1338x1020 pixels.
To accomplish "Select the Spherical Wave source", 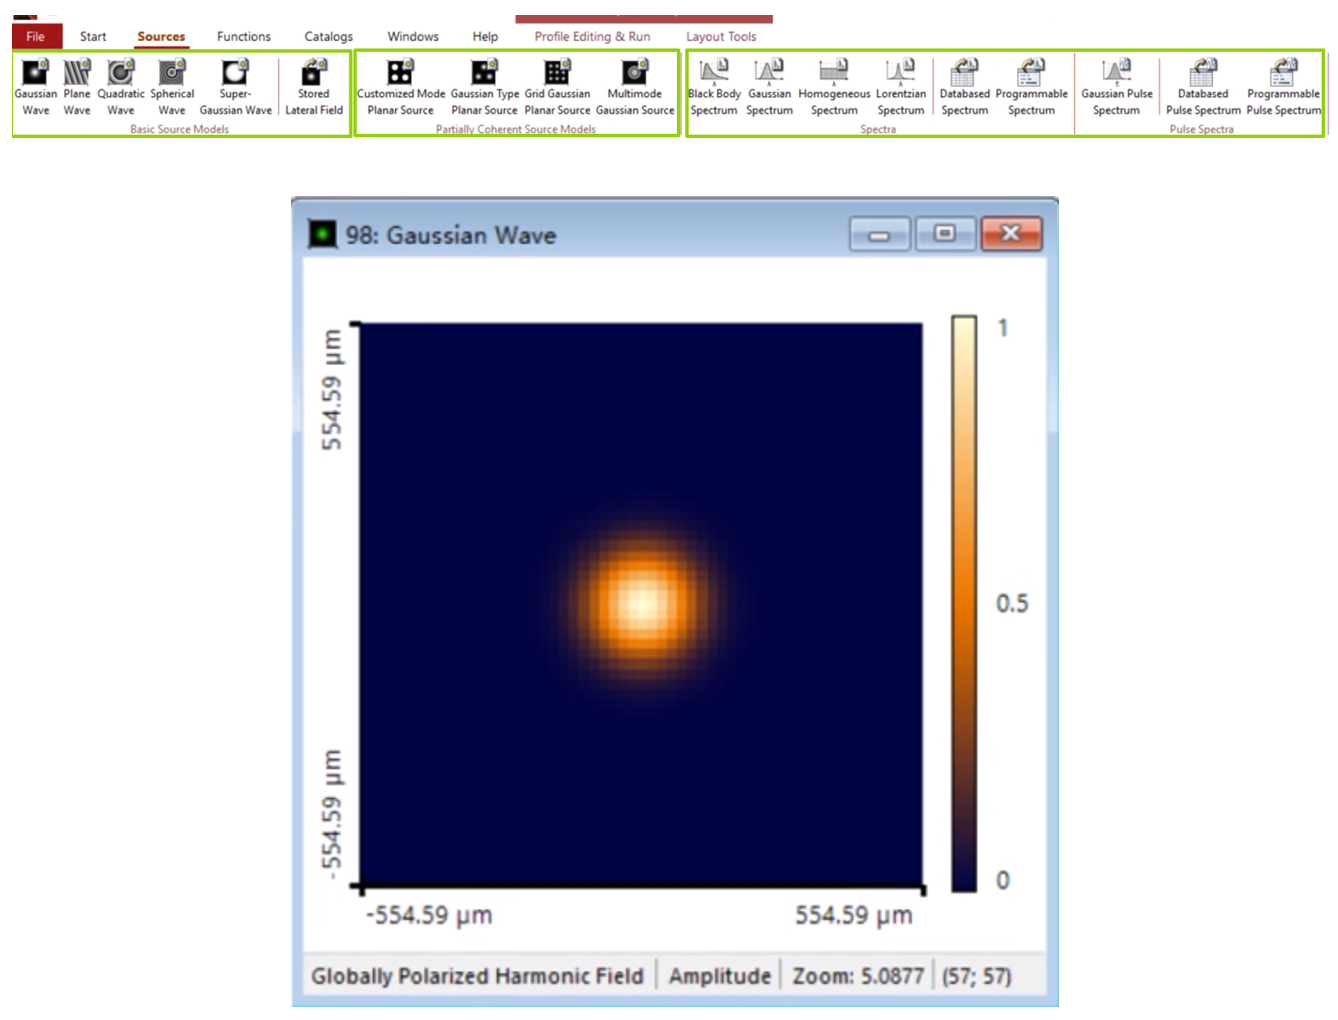I will click(172, 74).
